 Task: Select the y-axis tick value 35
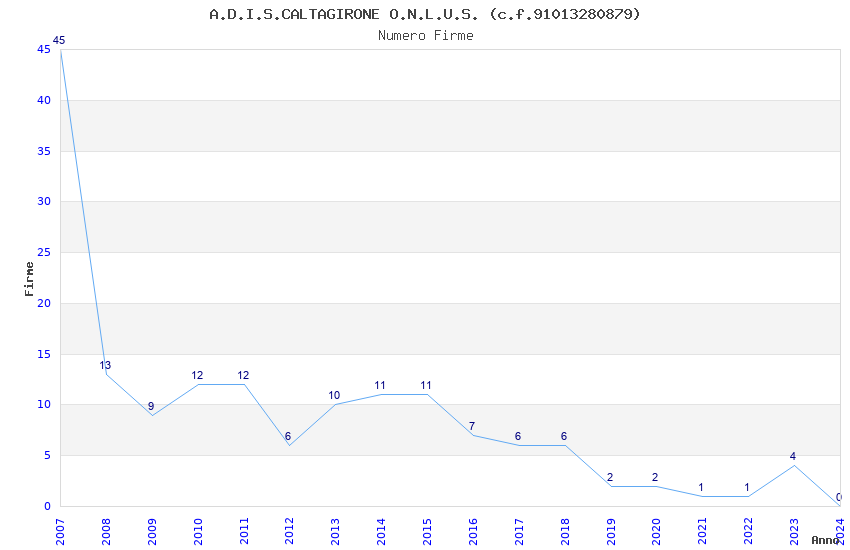[x=44, y=151]
